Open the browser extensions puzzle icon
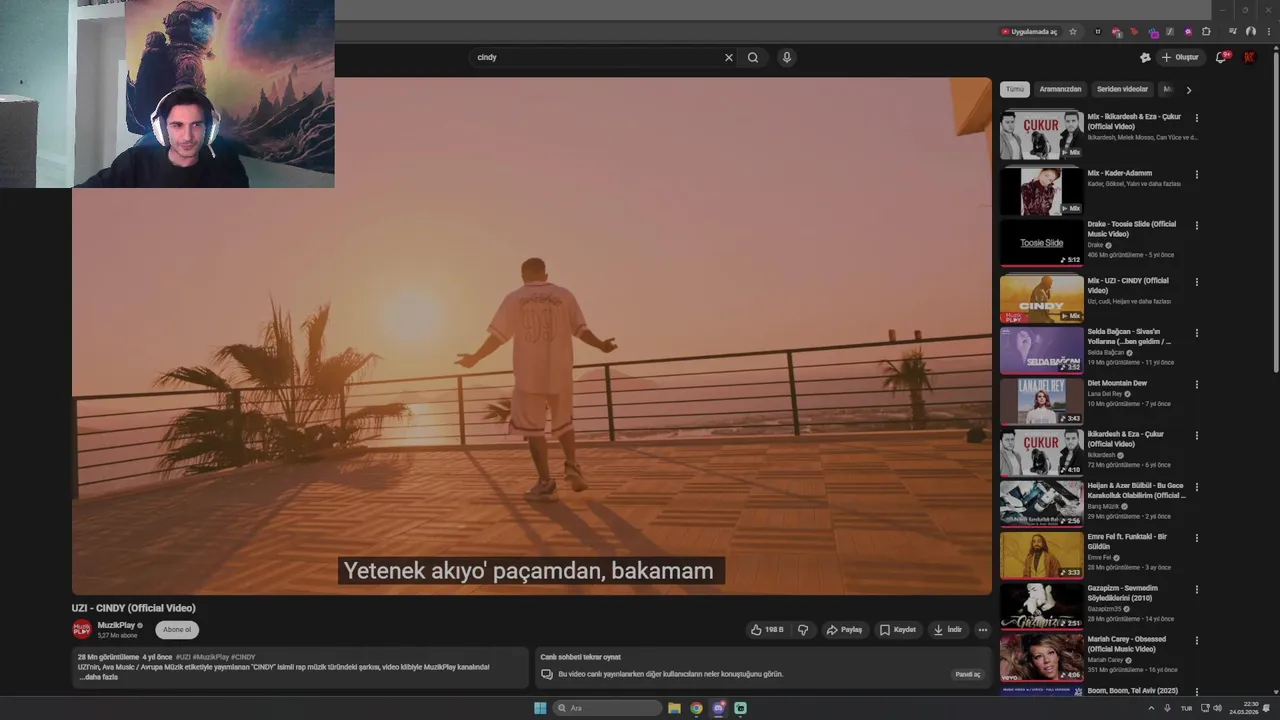1280x720 pixels. point(1206,31)
